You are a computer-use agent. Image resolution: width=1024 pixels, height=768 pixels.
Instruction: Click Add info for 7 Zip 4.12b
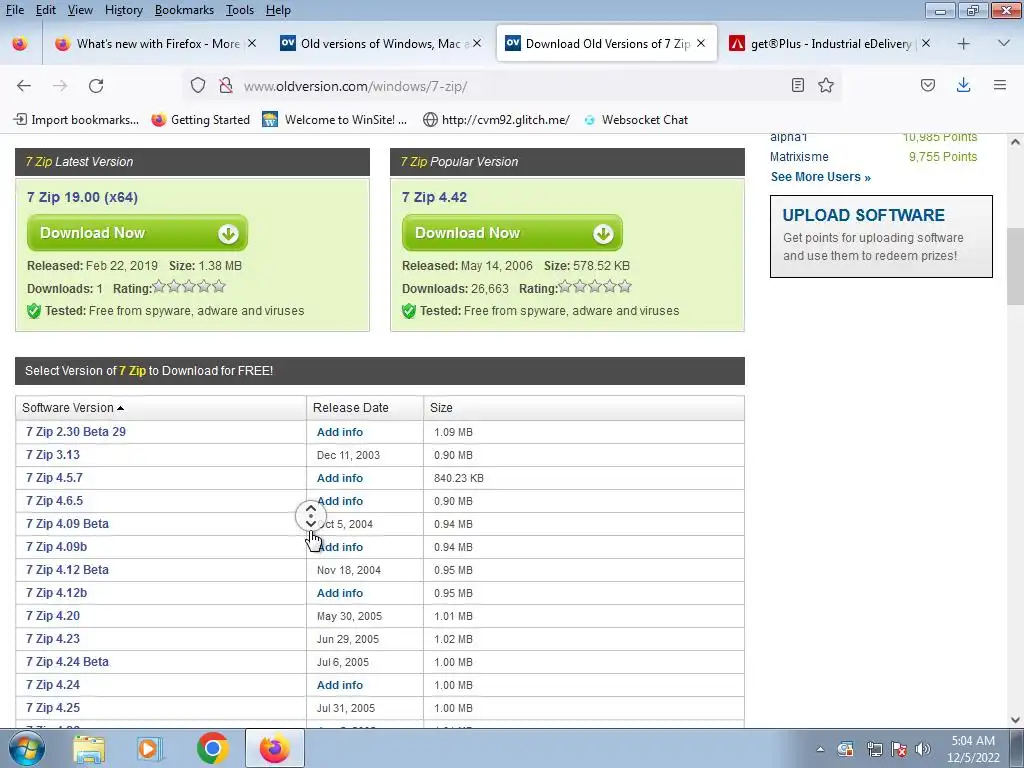point(340,593)
